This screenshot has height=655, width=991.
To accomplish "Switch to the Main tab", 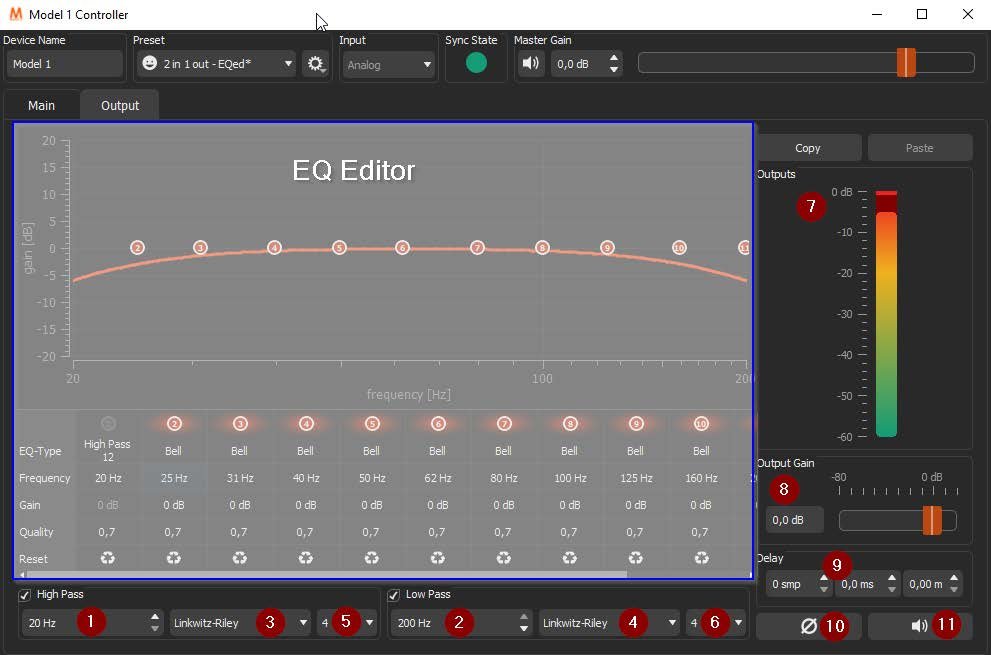I will (x=41, y=105).
